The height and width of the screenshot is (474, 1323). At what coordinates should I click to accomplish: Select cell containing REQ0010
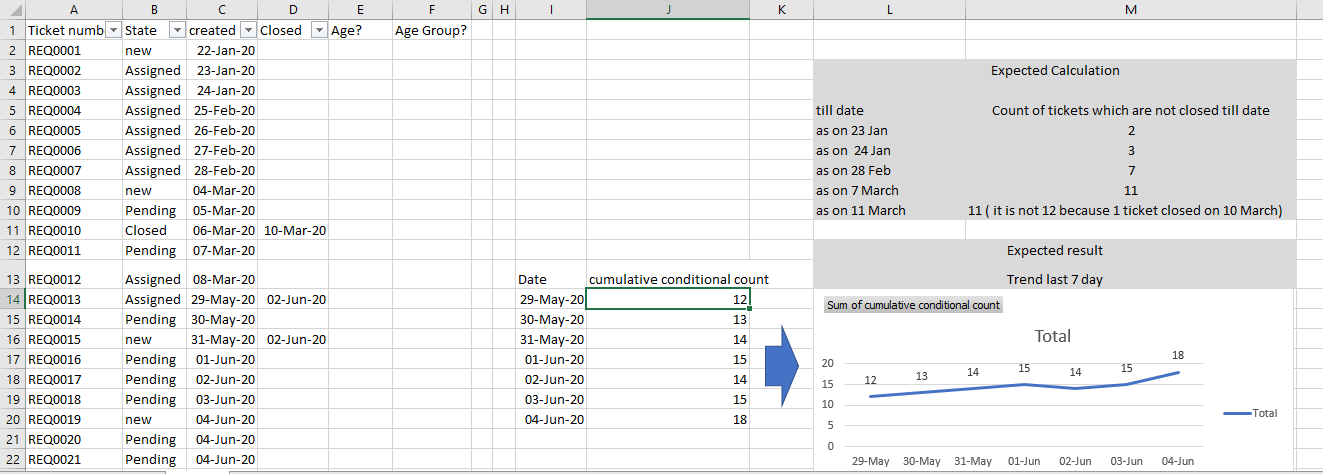pos(73,230)
